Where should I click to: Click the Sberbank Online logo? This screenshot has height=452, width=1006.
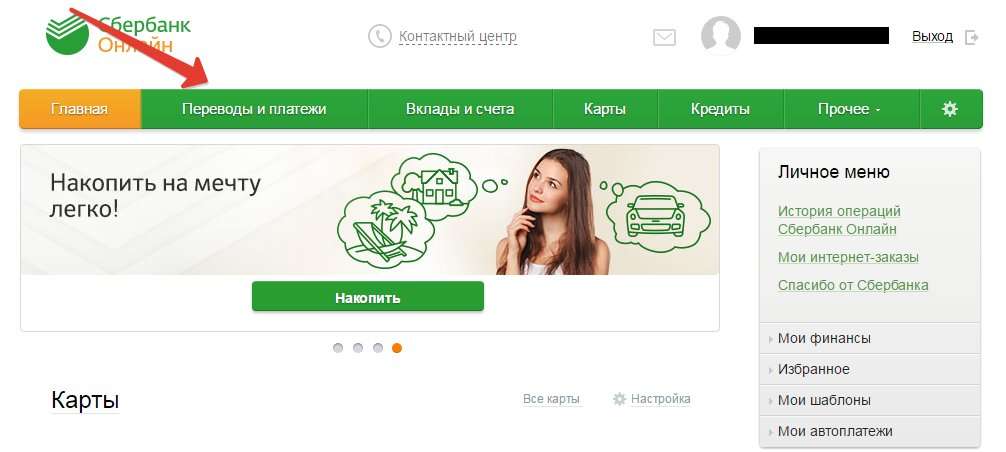point(119,34)
